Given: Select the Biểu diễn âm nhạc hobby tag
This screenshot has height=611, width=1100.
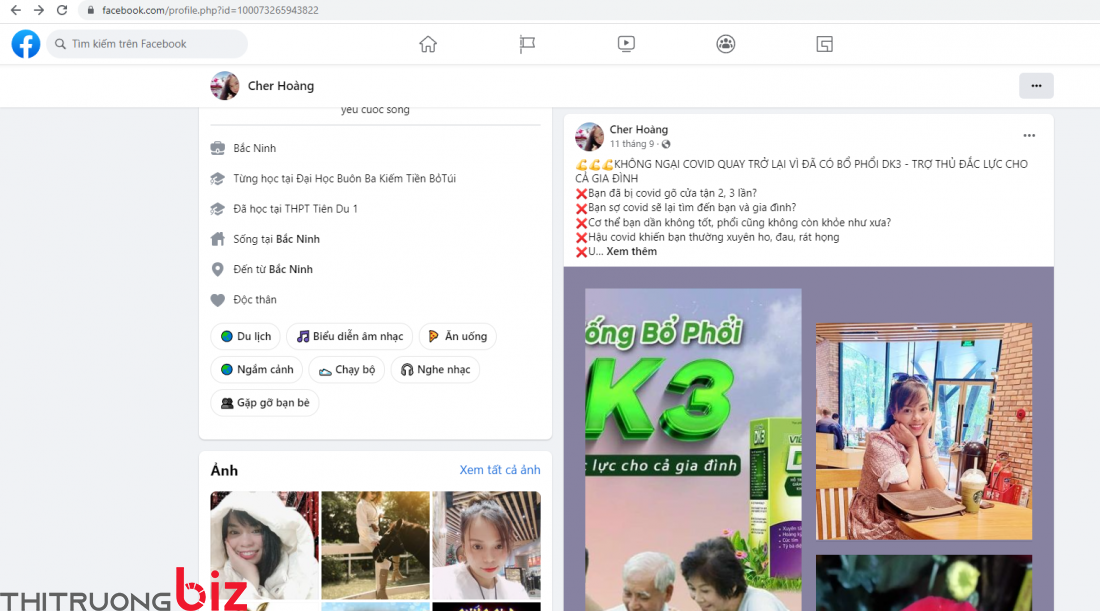Looking at the screenshot, I should [349, 337].
